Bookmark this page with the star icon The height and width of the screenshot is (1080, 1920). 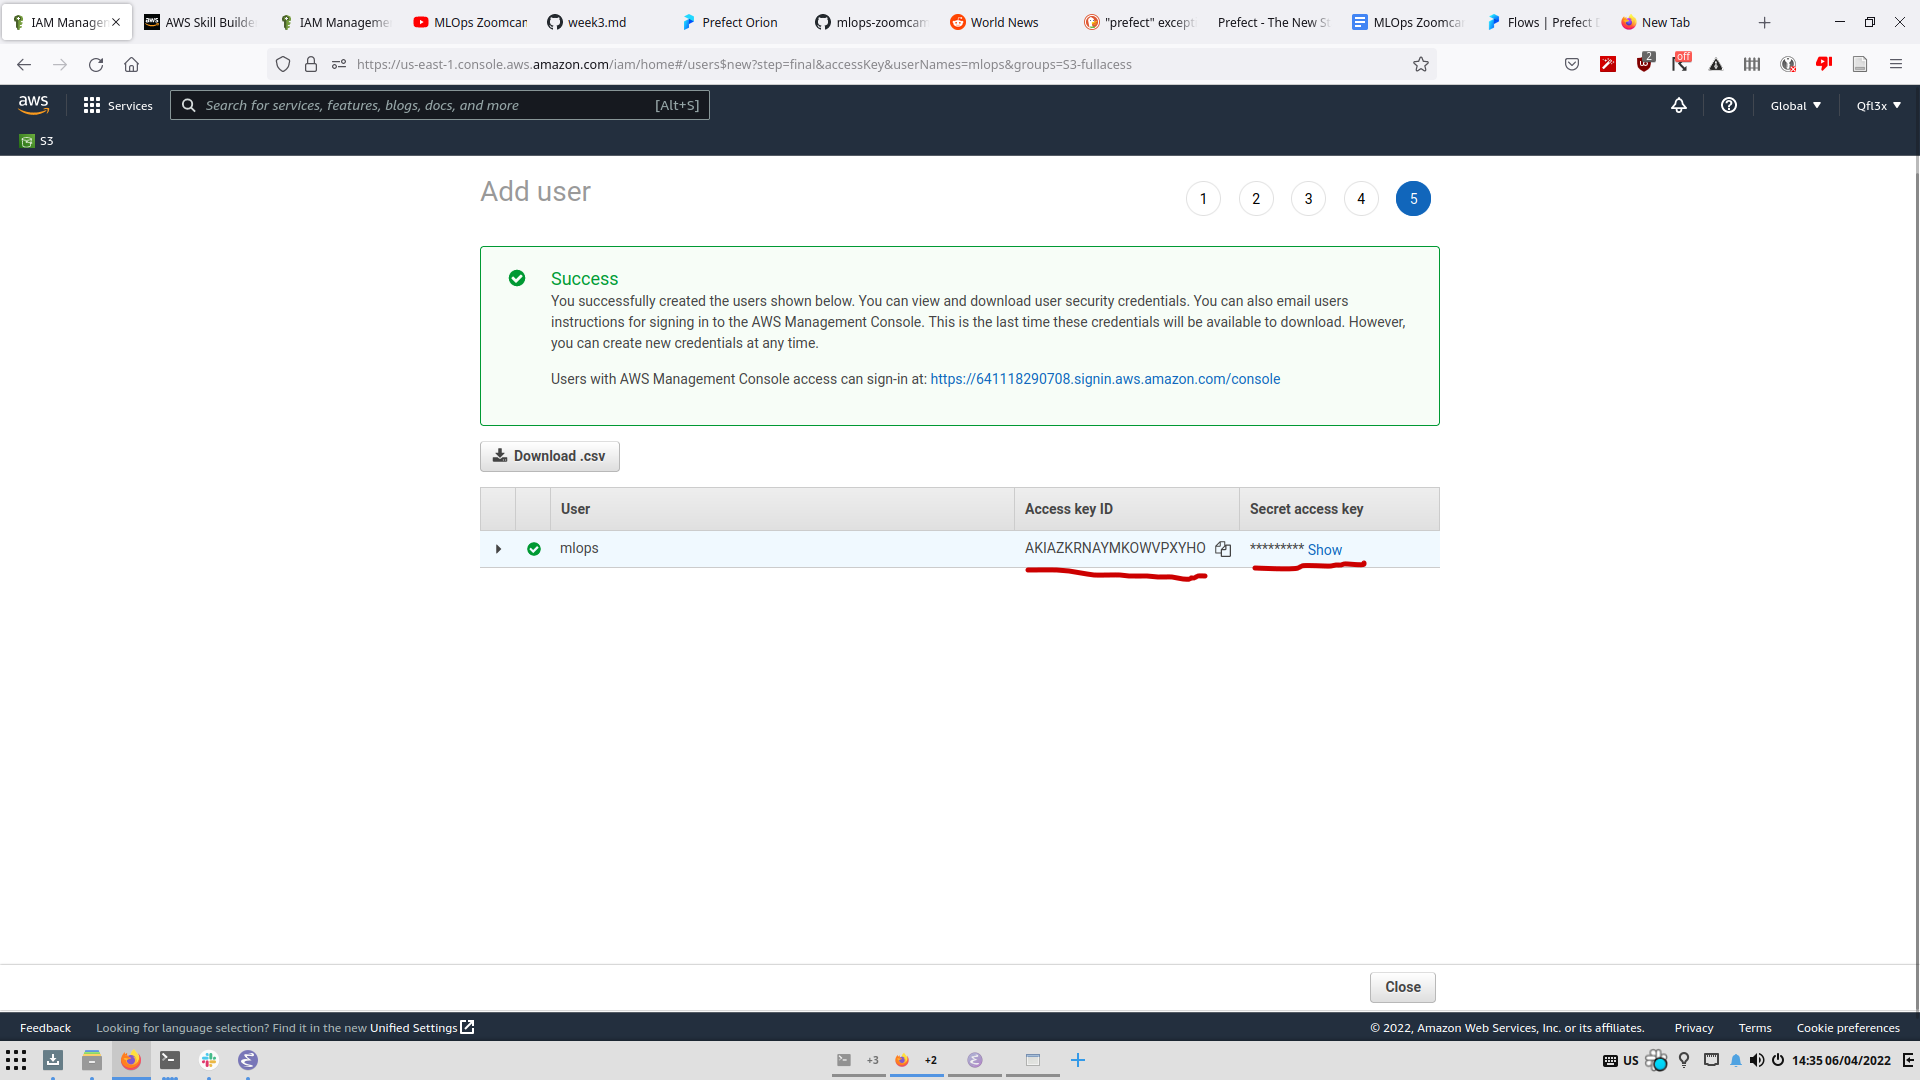[1421, 64]
